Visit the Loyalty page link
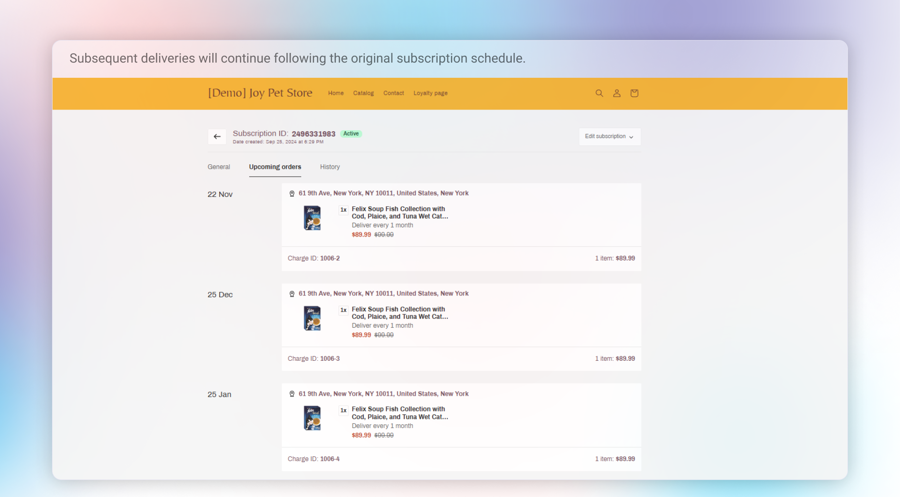This screenshot has width=900, height=497. [430, 93]
